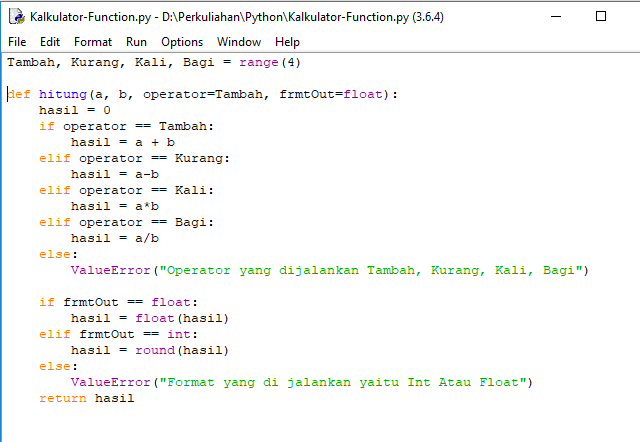This screenshot has height=442, width=640.
Task: Click the line 'hasil = a*b'
Action: click(115, 206)
